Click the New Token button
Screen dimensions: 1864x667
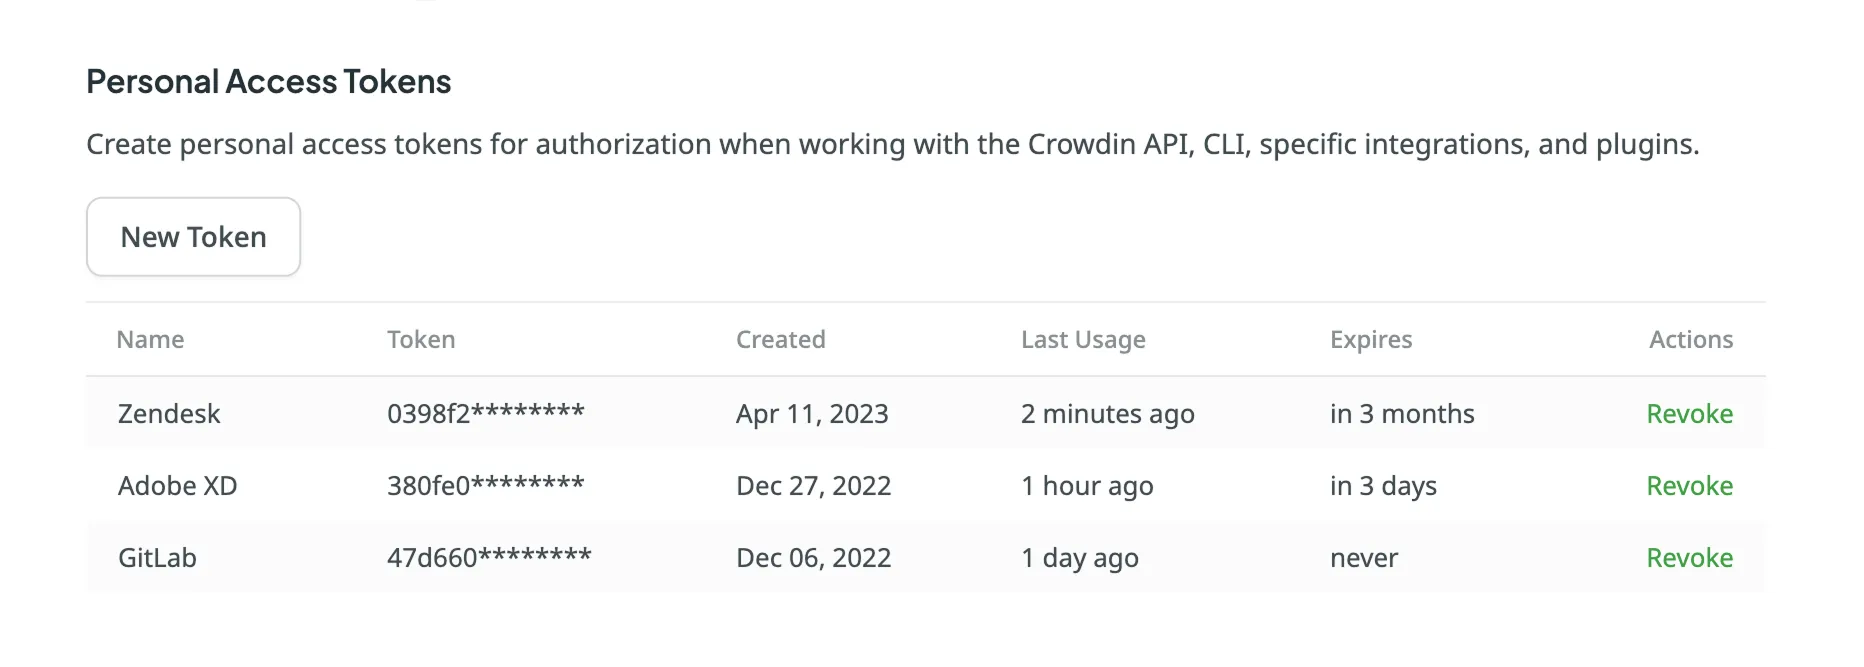click(x=193, y=237)
